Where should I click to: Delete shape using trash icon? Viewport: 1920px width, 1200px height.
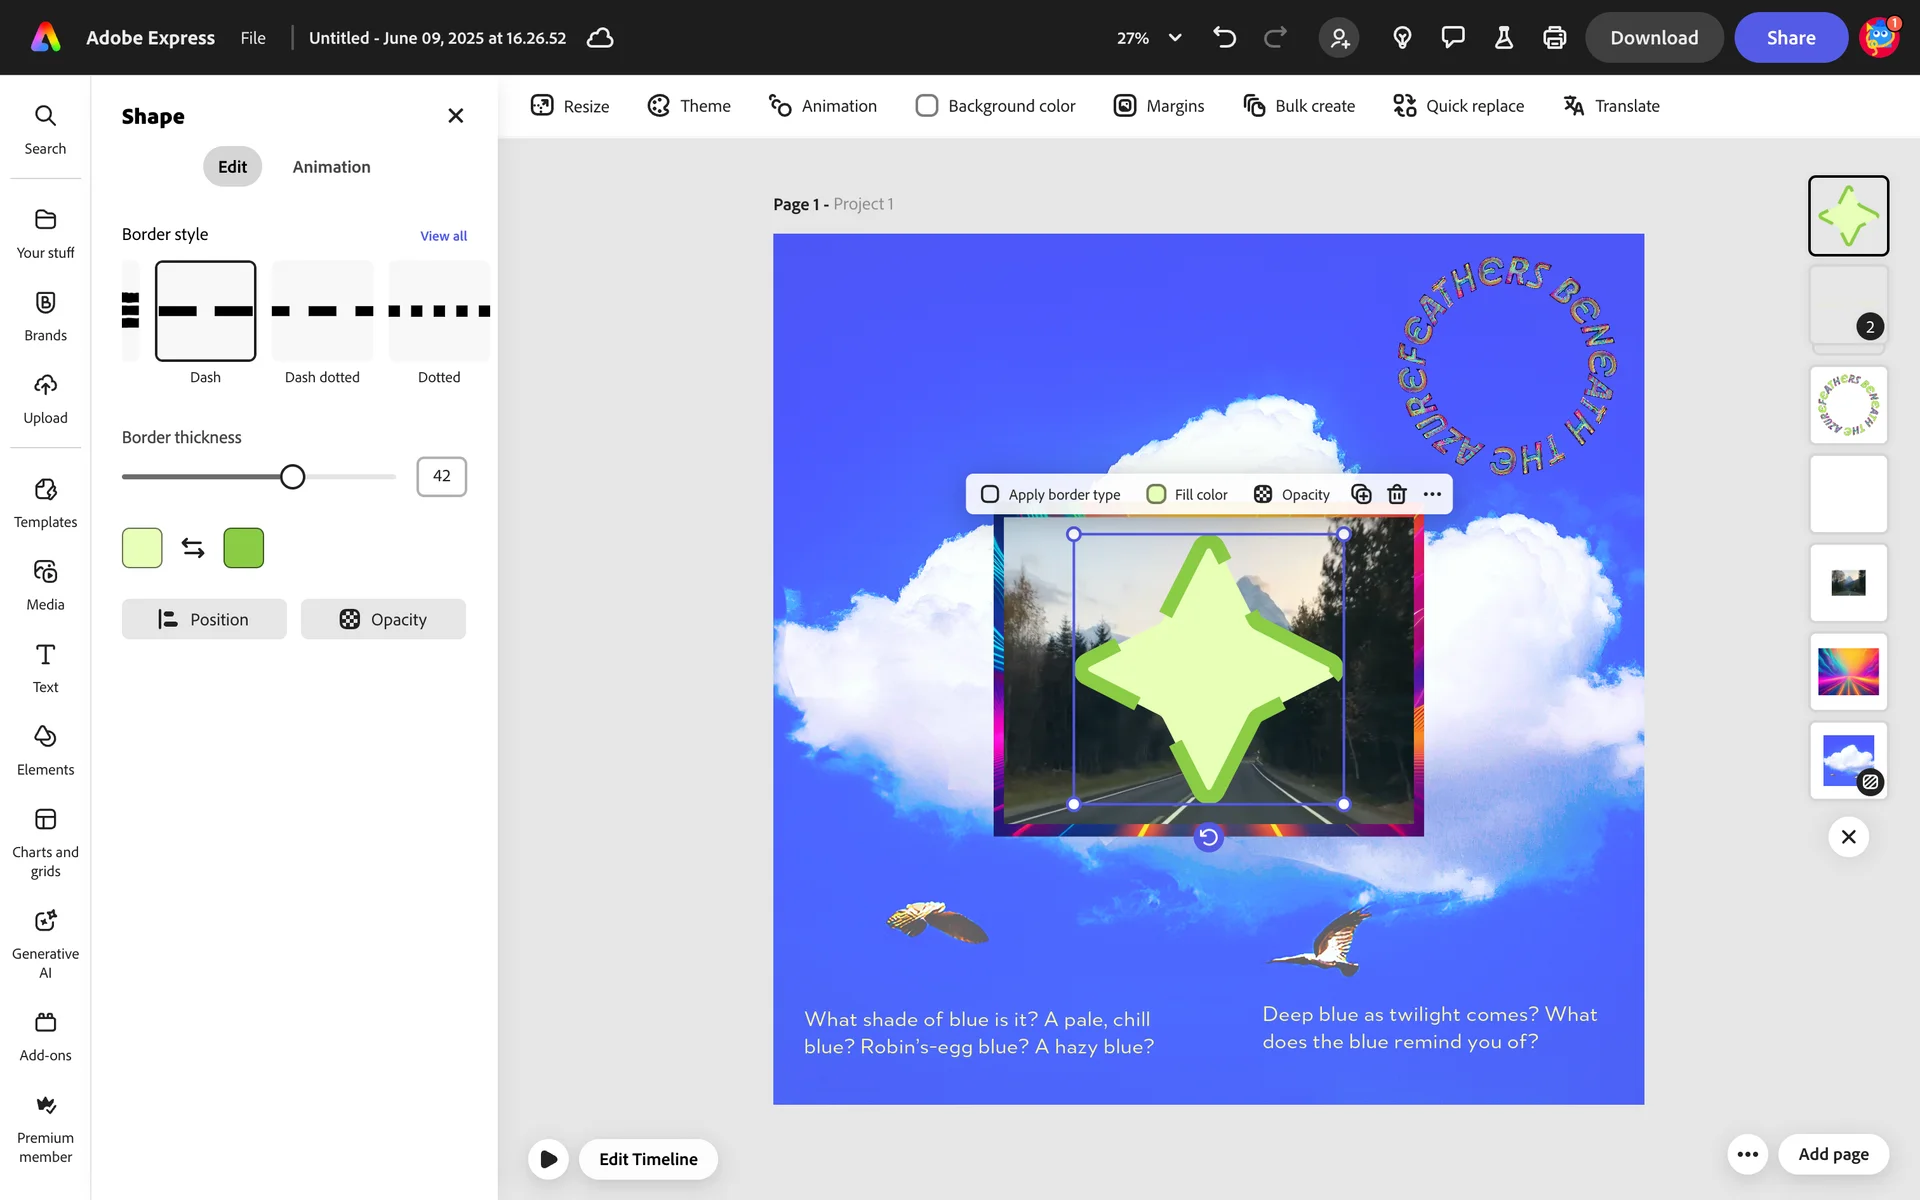click(1397, 494)
